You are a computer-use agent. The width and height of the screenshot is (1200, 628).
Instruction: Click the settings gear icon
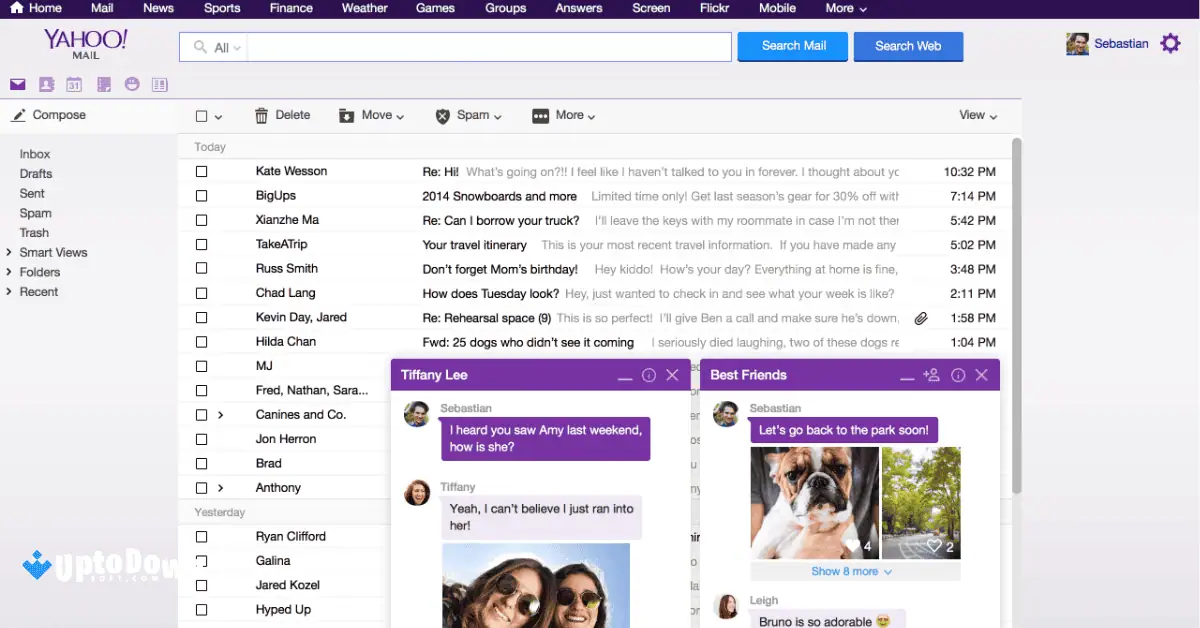click(1168, 44)
